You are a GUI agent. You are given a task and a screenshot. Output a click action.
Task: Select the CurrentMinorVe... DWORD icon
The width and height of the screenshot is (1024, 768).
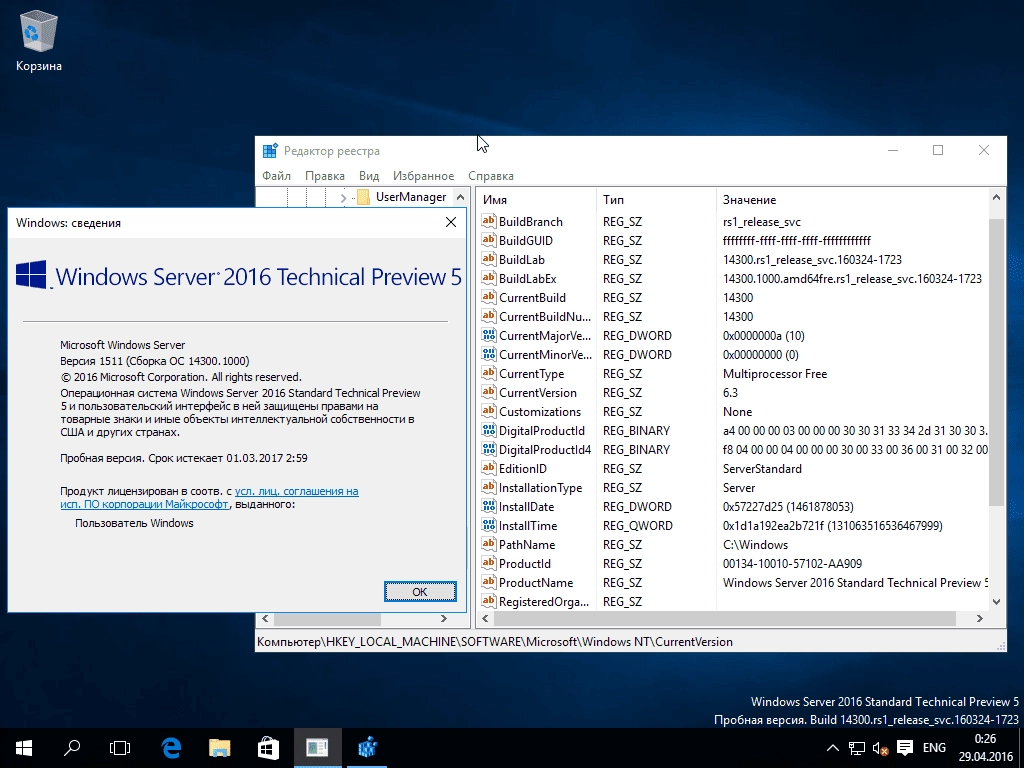pos(488,354)
